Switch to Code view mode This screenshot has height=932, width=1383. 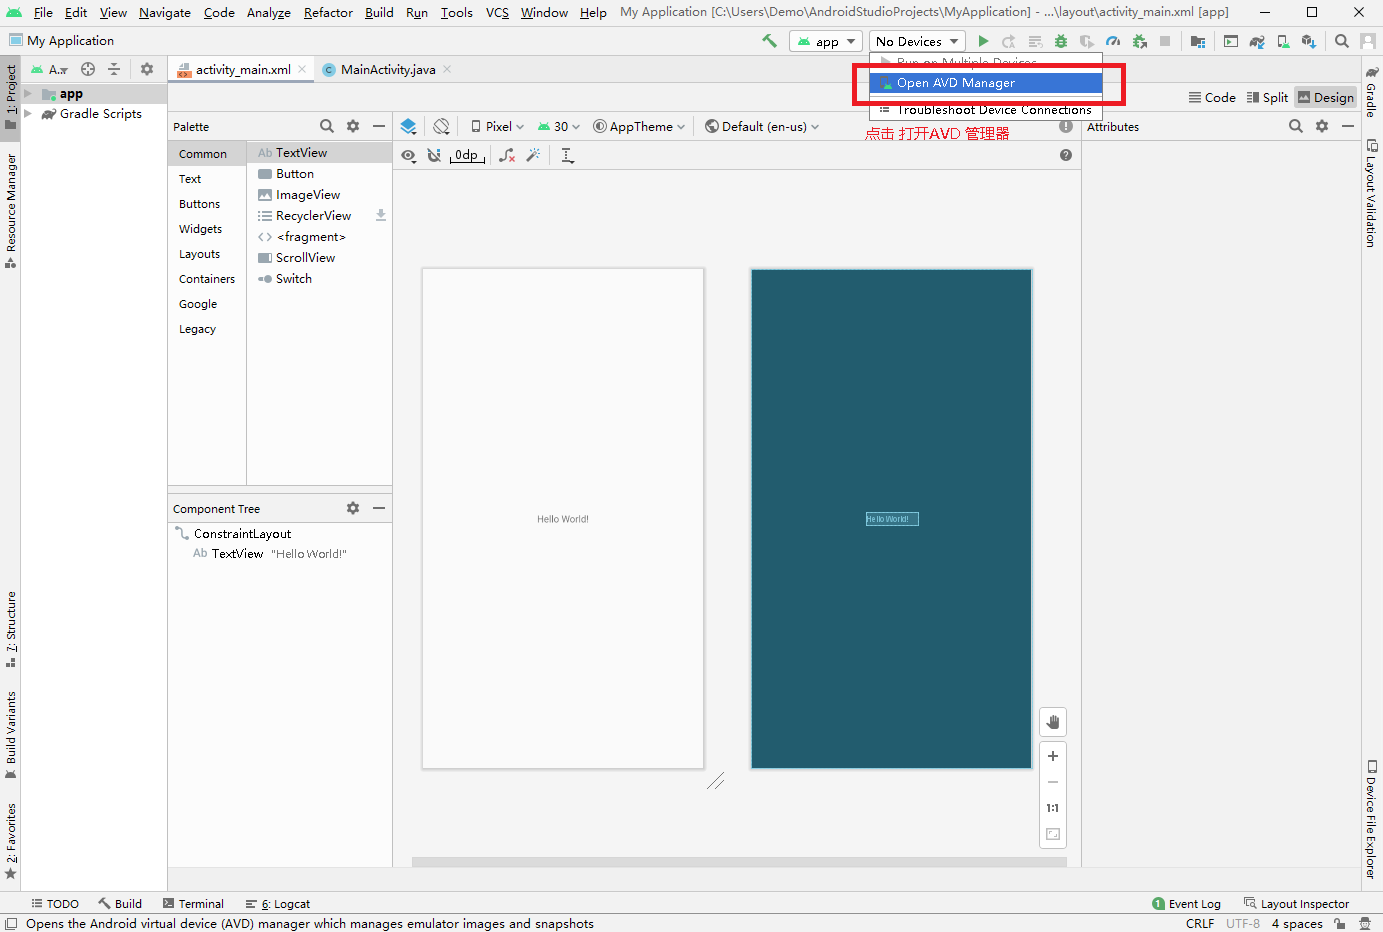[1212, 97]
